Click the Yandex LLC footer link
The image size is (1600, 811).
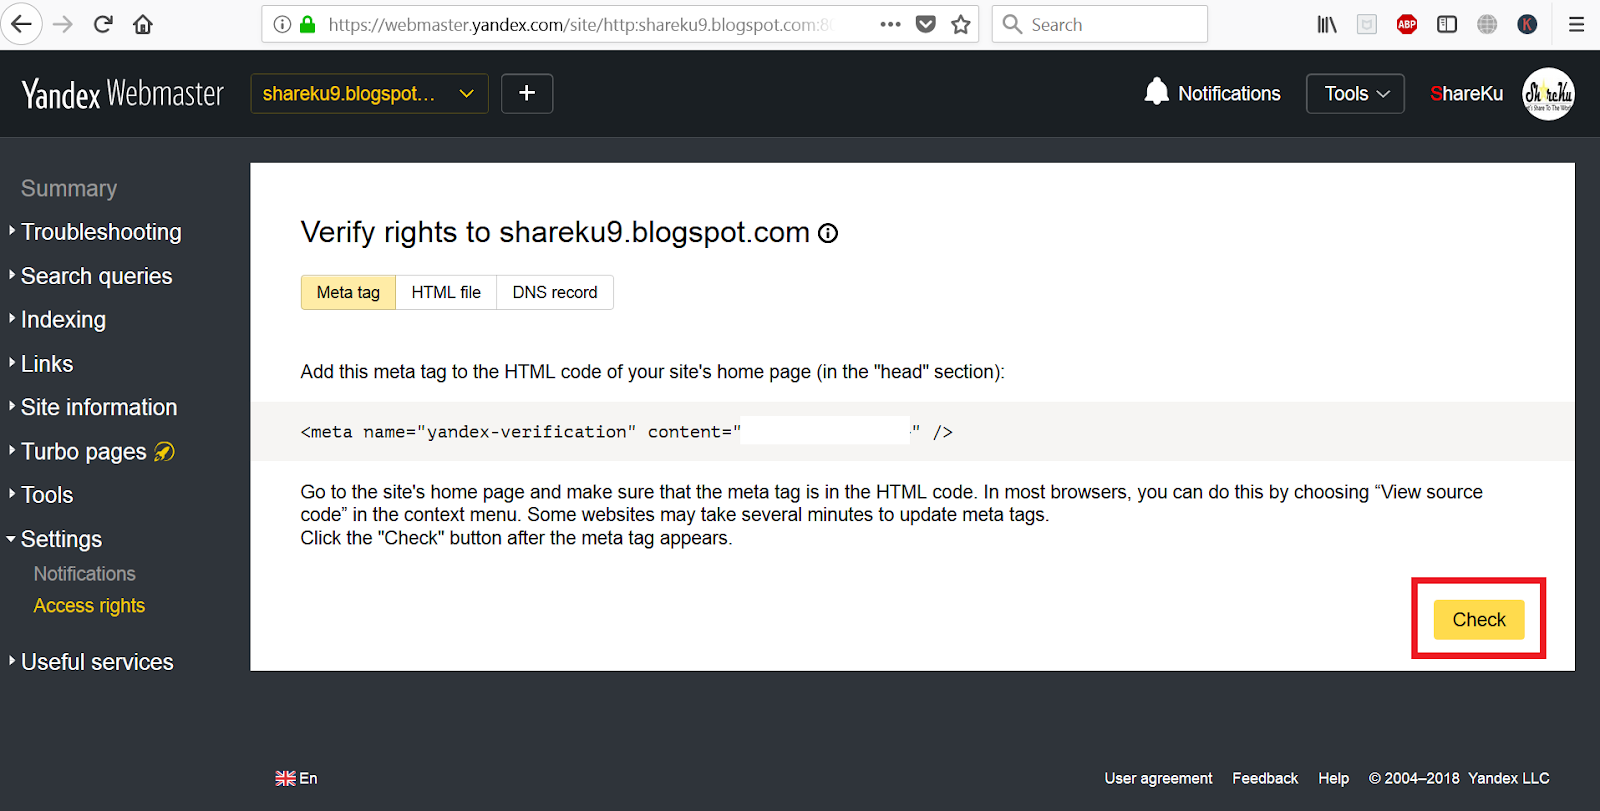coord(1509,778)
